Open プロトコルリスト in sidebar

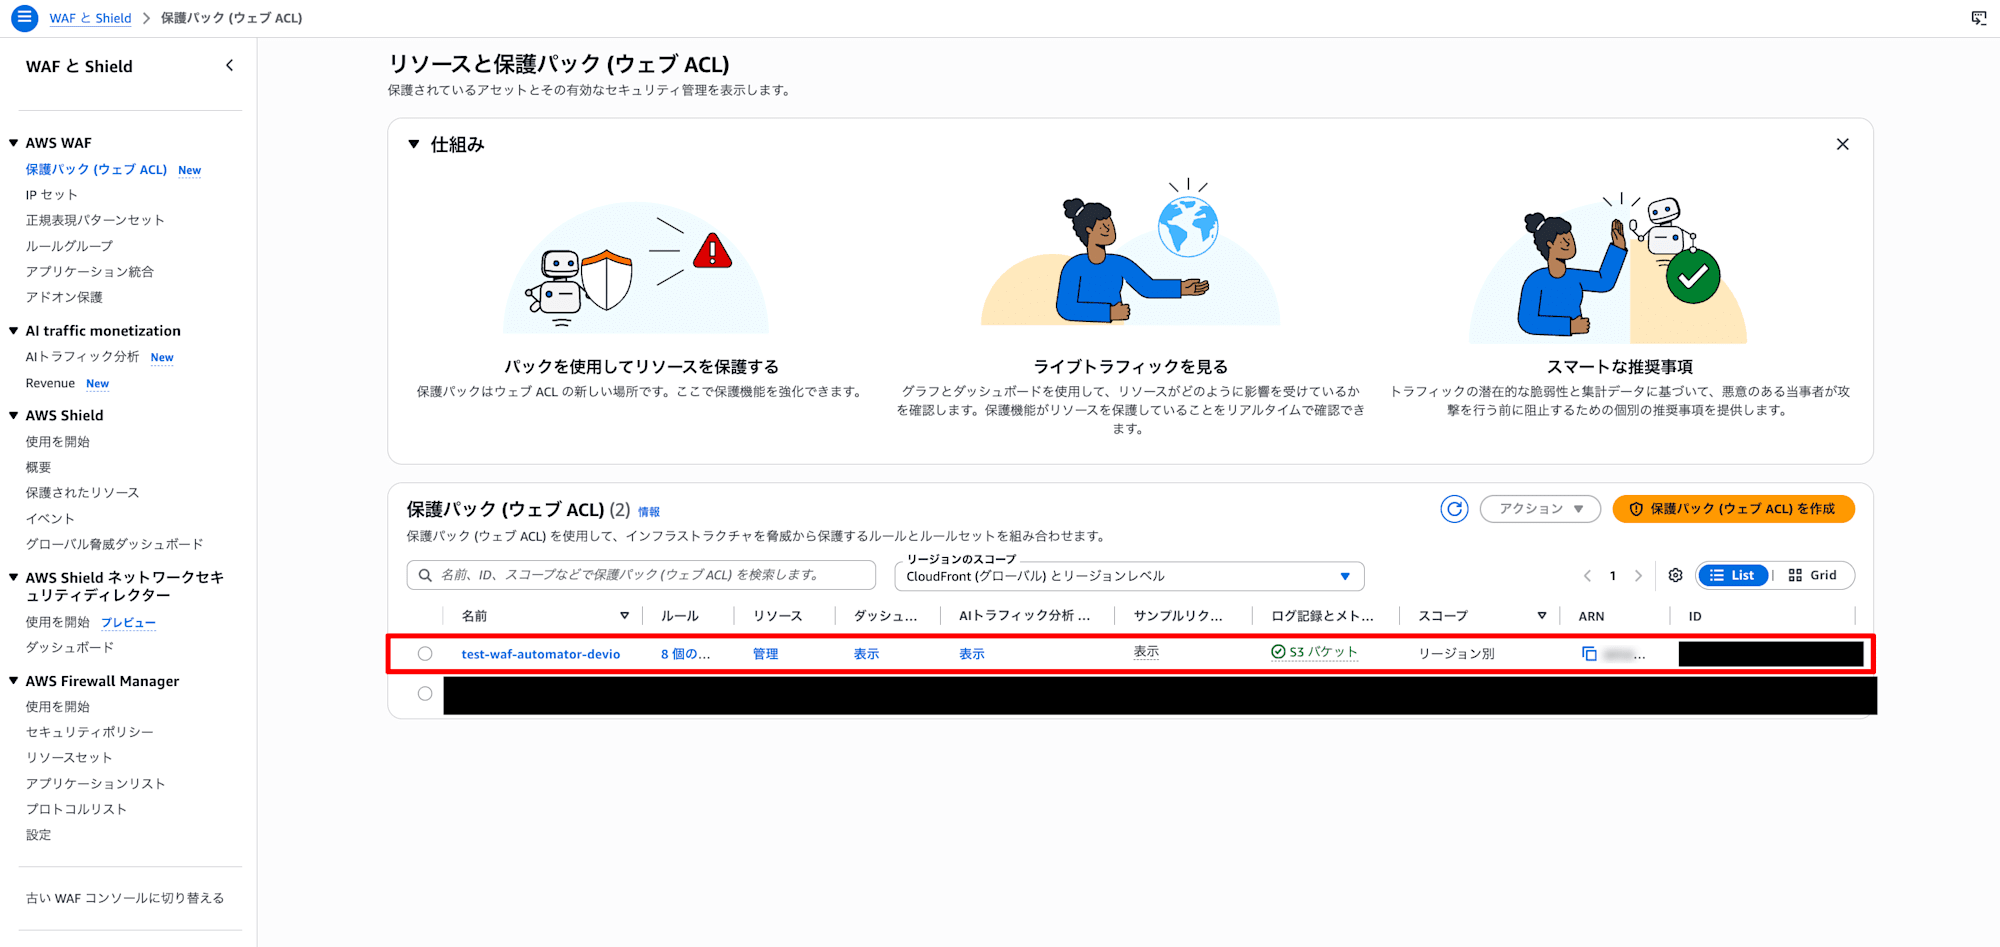76,809
